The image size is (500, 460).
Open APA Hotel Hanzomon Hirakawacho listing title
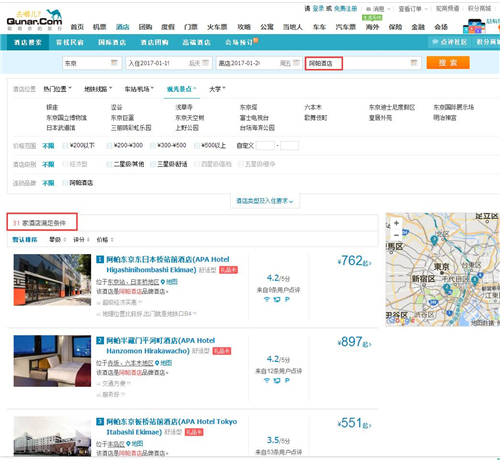pos(160,346)
